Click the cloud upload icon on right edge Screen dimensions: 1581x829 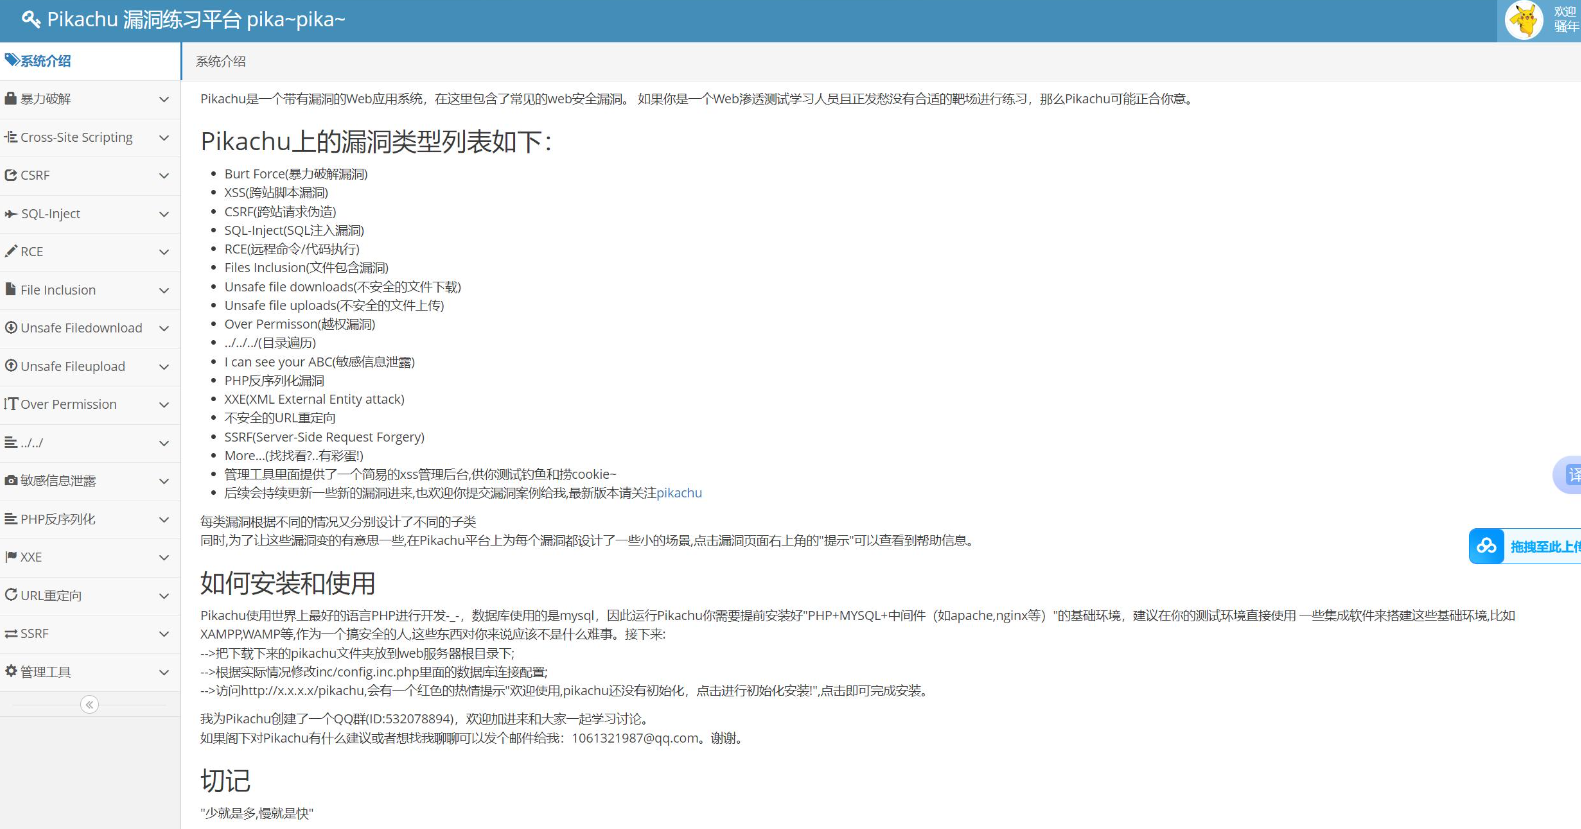tap(1487, 546)
